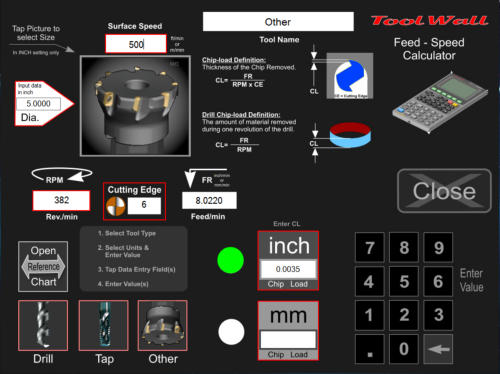Click the Surface Speed input showing 500
This screenshot has height=374, width=500.
click(136, 44)
